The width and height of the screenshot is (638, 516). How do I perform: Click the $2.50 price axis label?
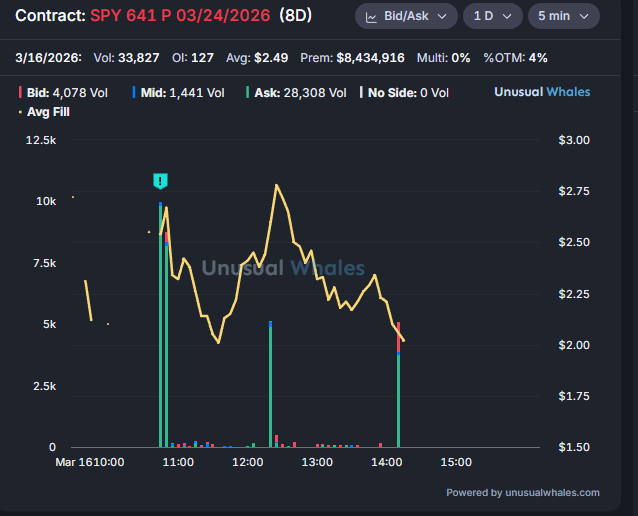(x=574, y=243)
